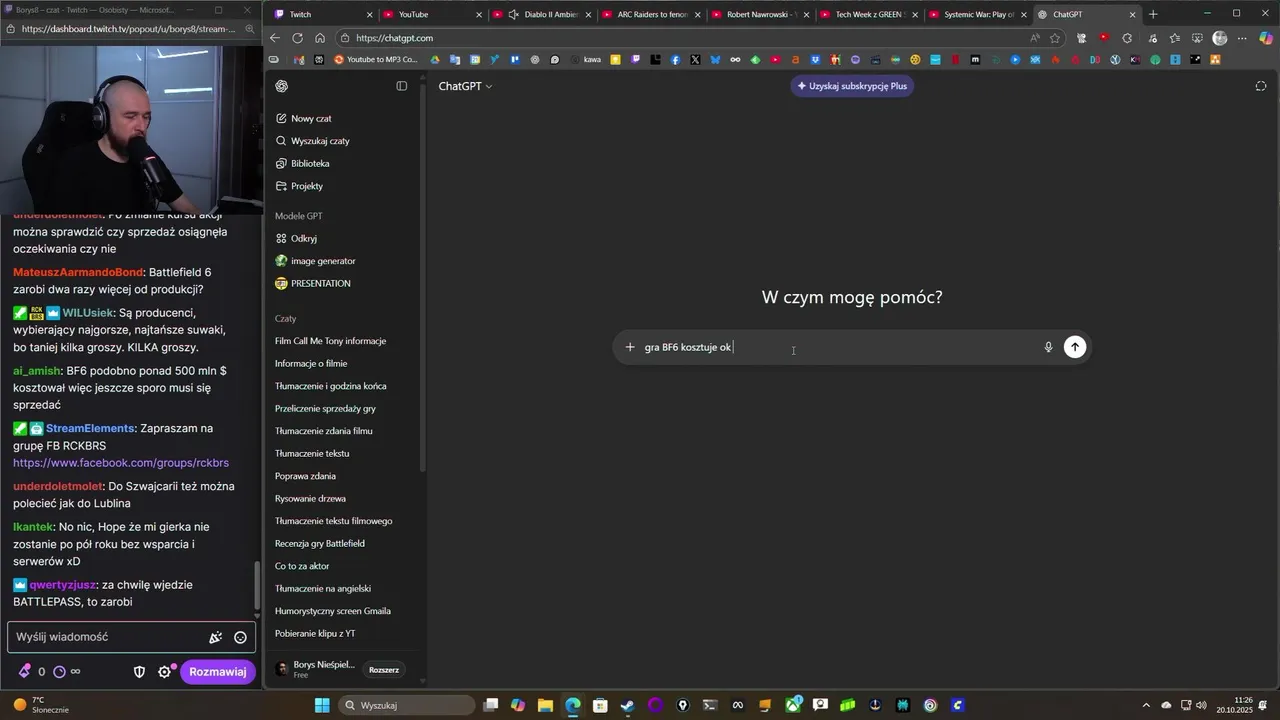Collapse the ChatGPT sidebar panel
Screen dimensions: 1280x720
(402, 86)
